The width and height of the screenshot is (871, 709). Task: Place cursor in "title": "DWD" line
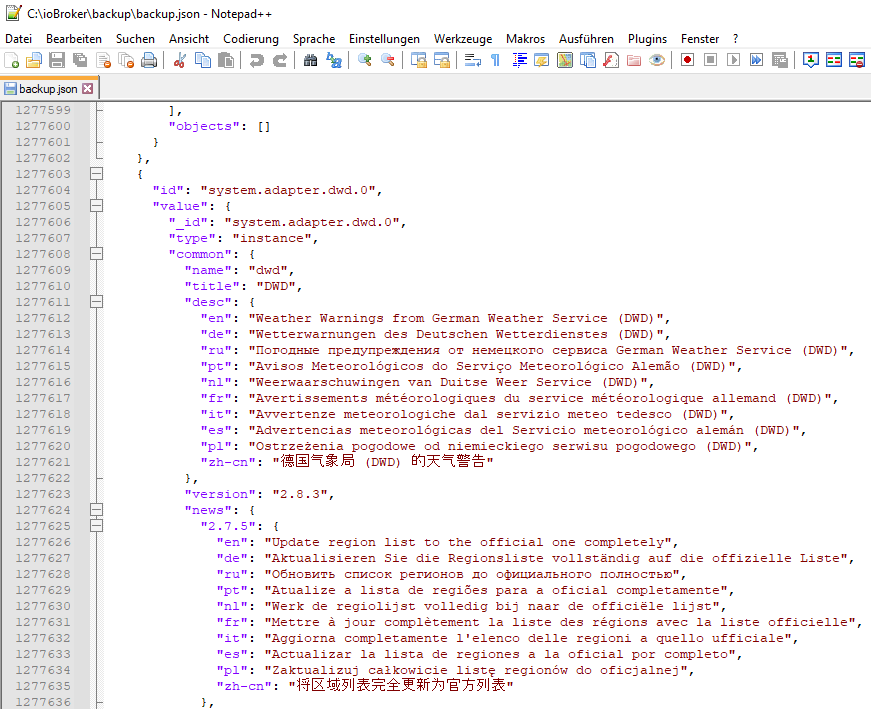click(x=243, y=286)
